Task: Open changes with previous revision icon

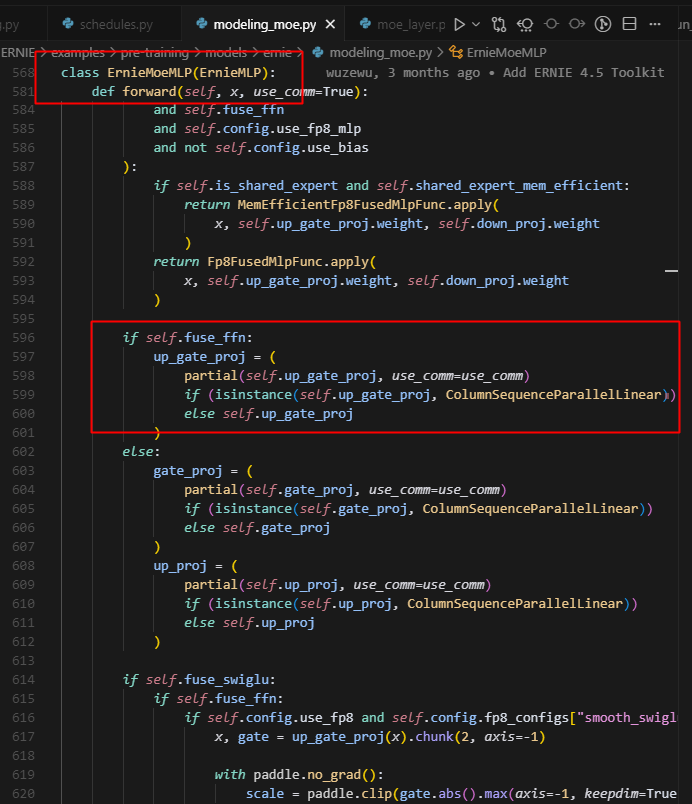Action: click(x=525, y=23)
